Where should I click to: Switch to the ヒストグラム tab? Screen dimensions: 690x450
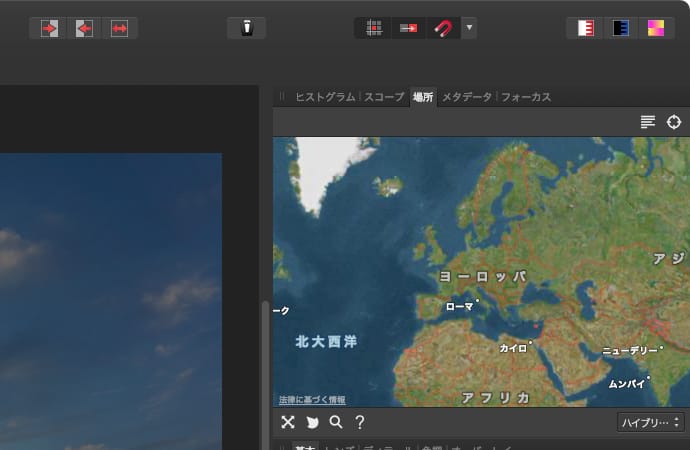[x=325, y=97]
